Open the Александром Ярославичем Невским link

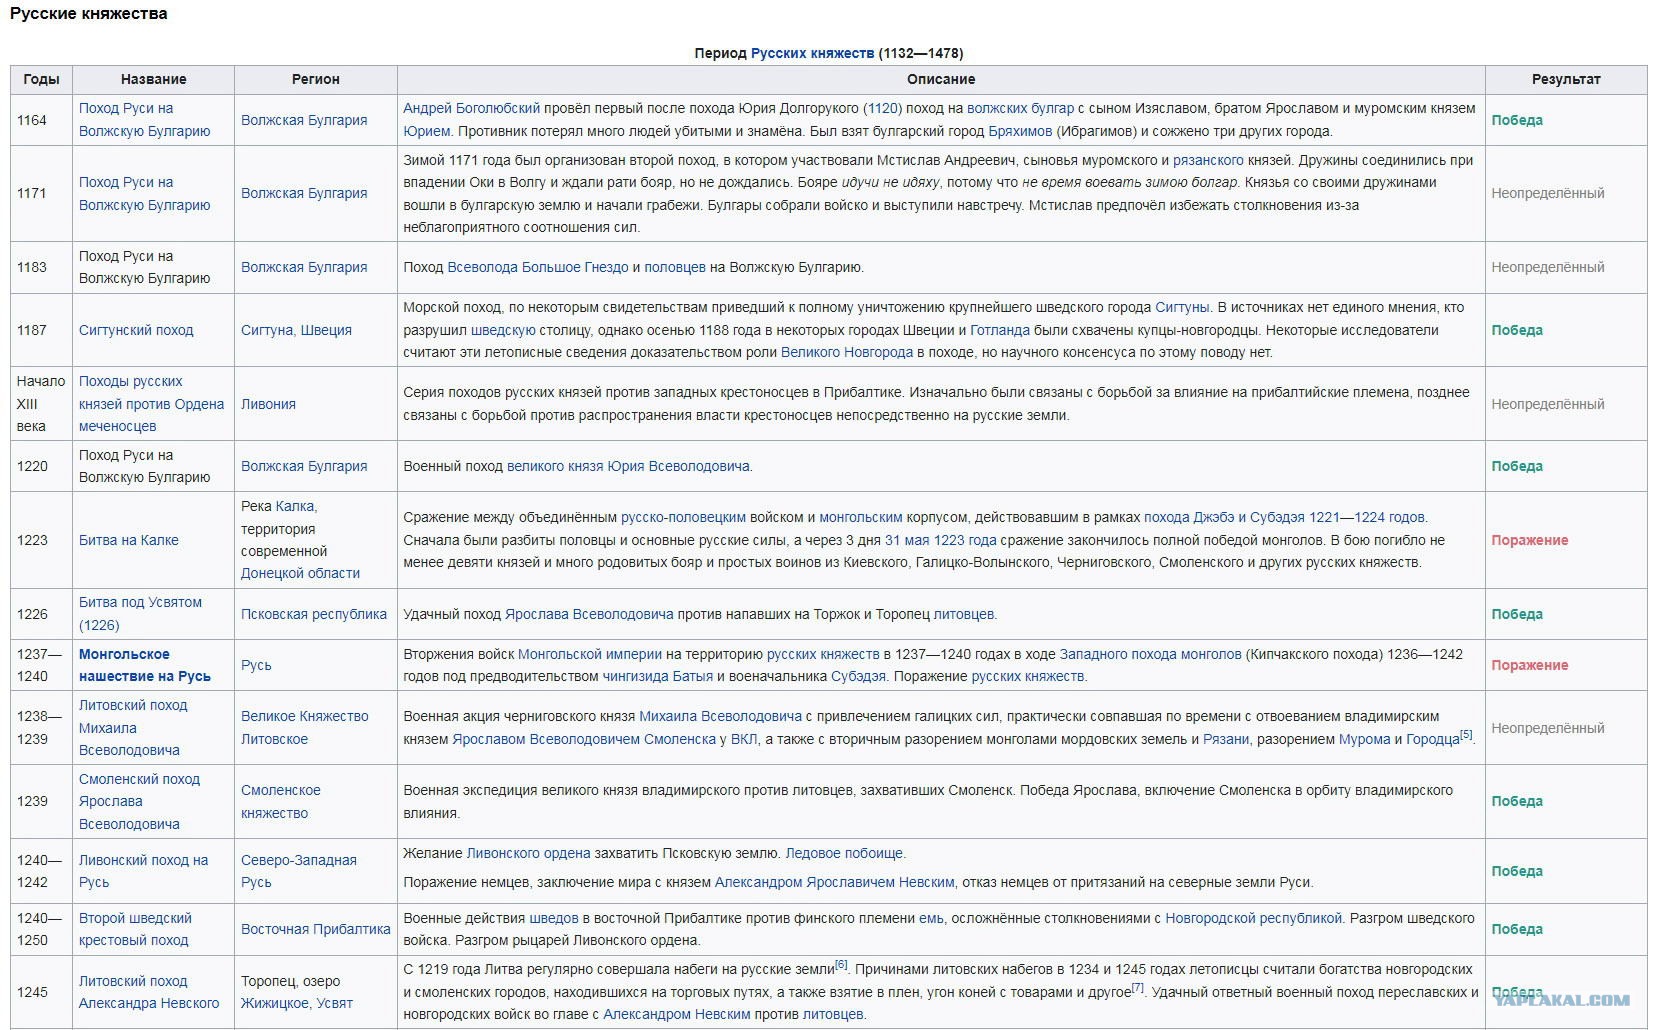(x=835, y=882)
